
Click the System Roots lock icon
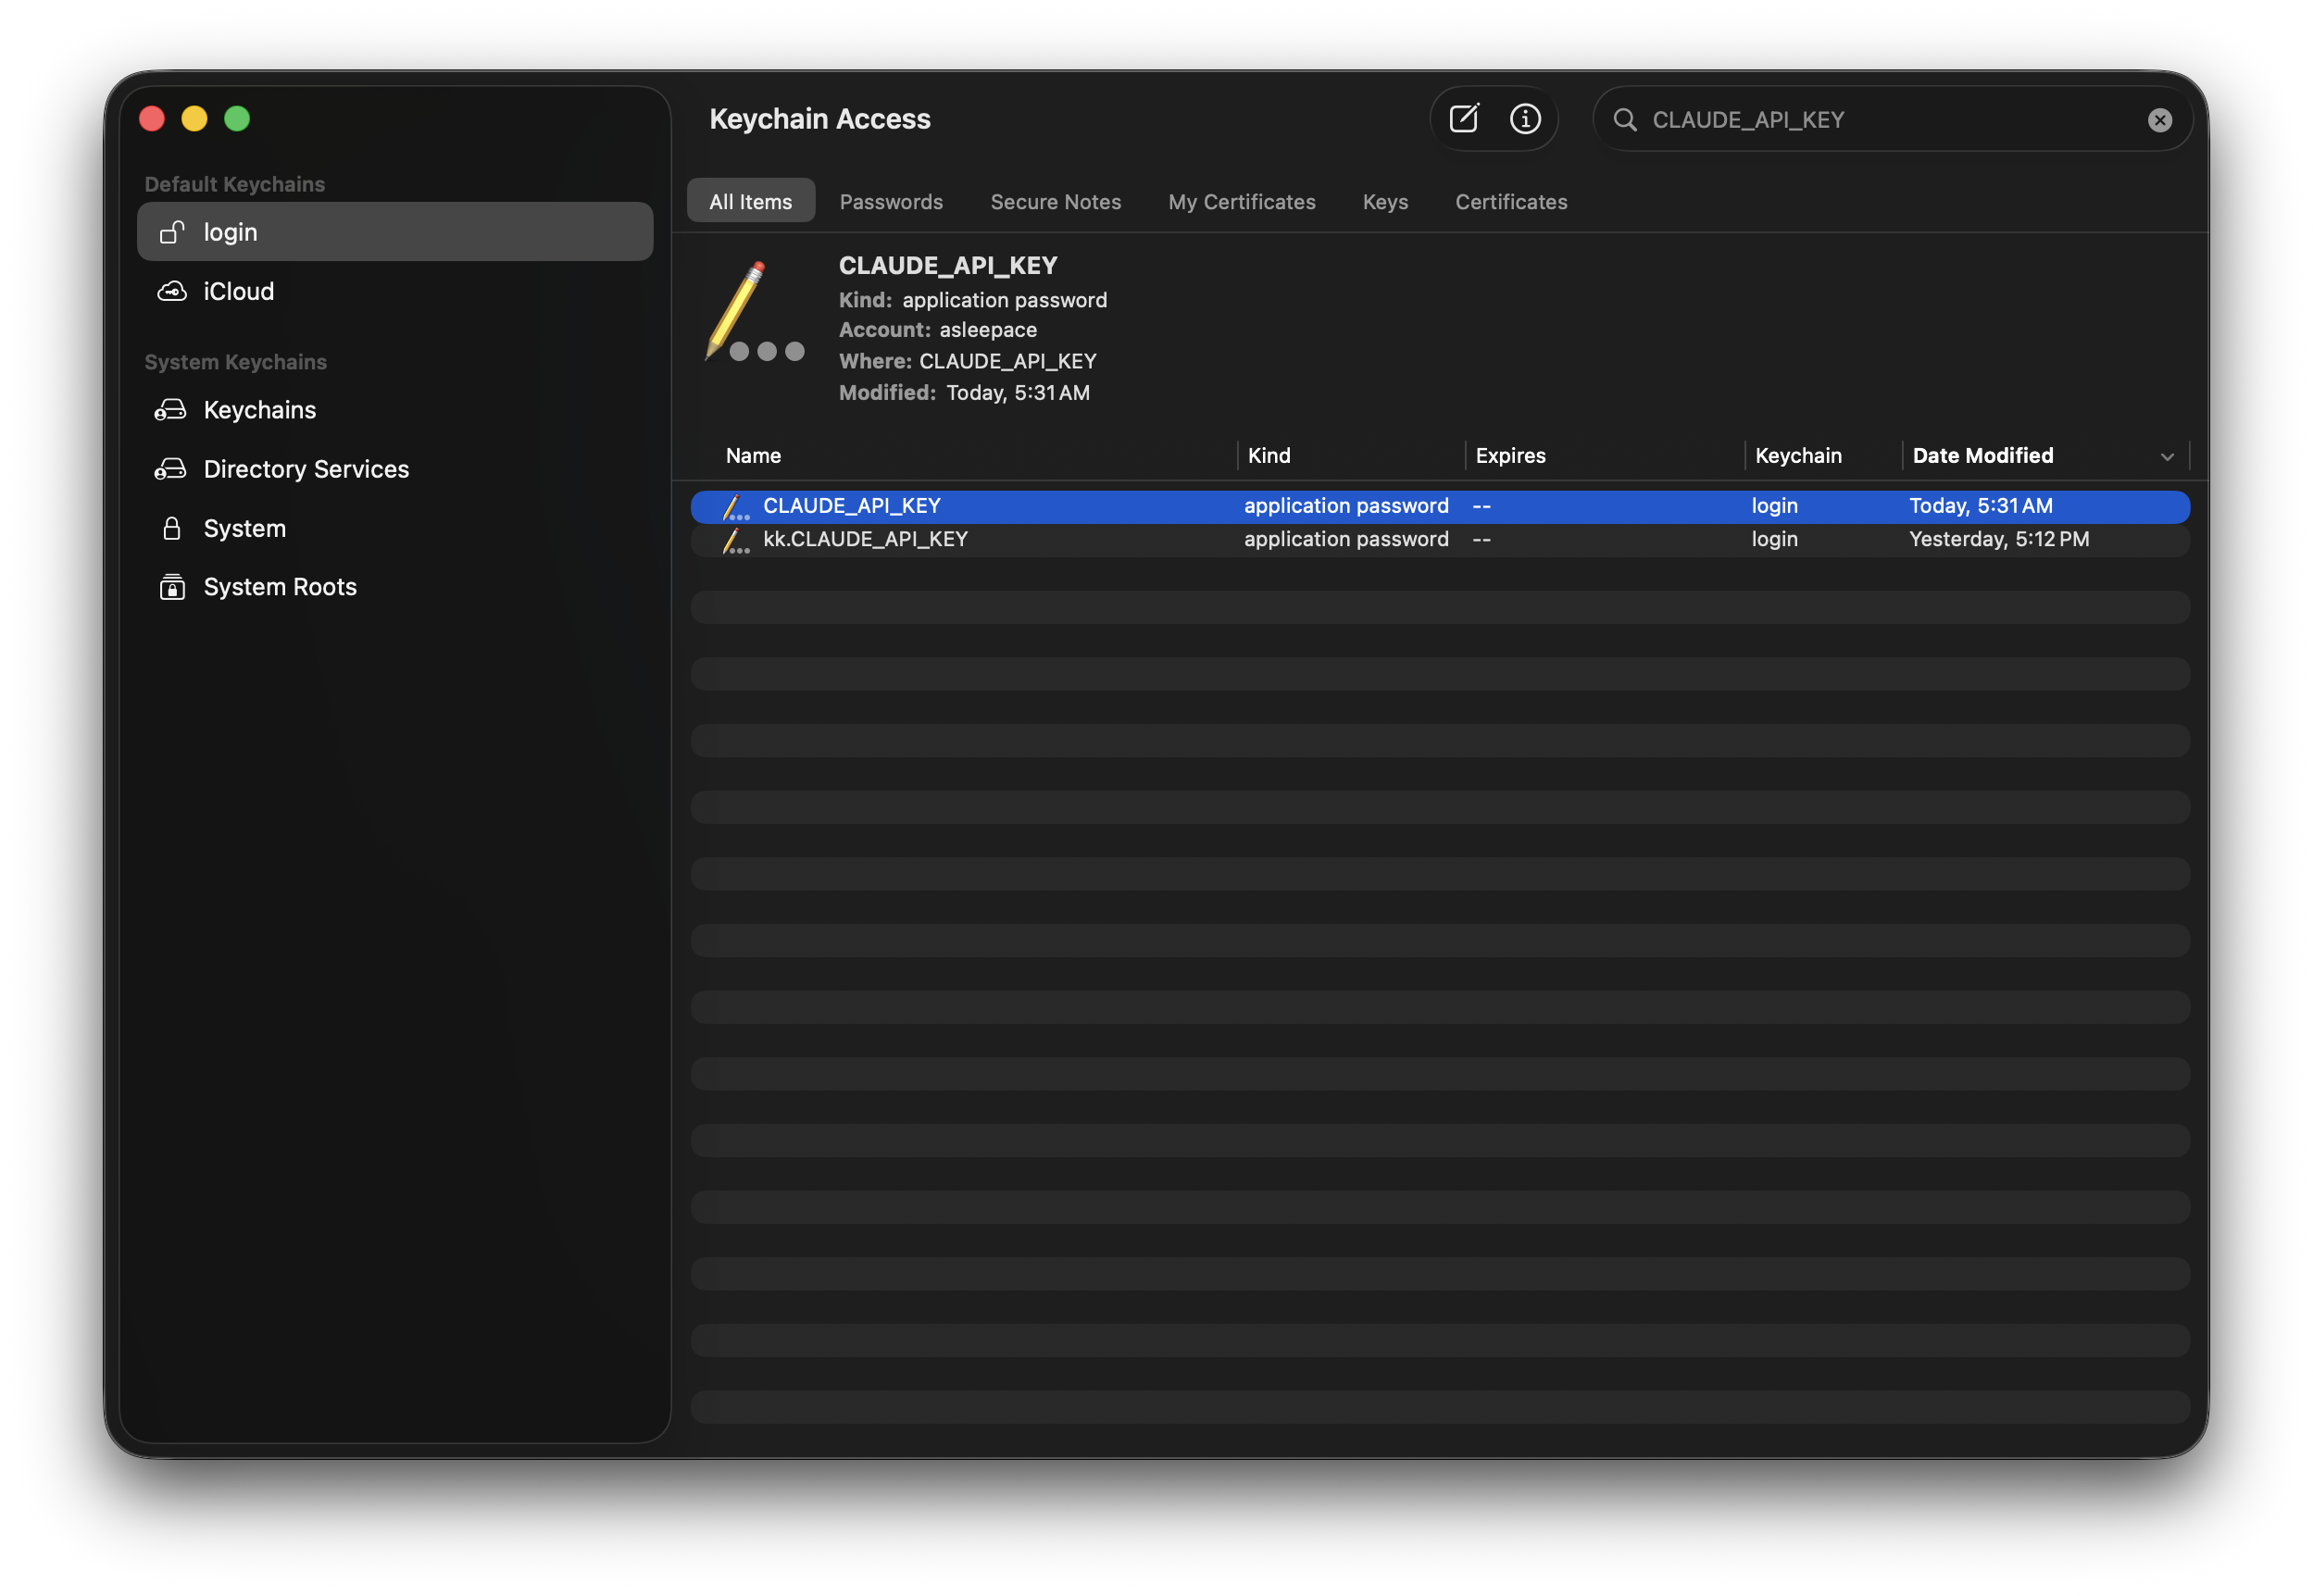click(172, 587)
